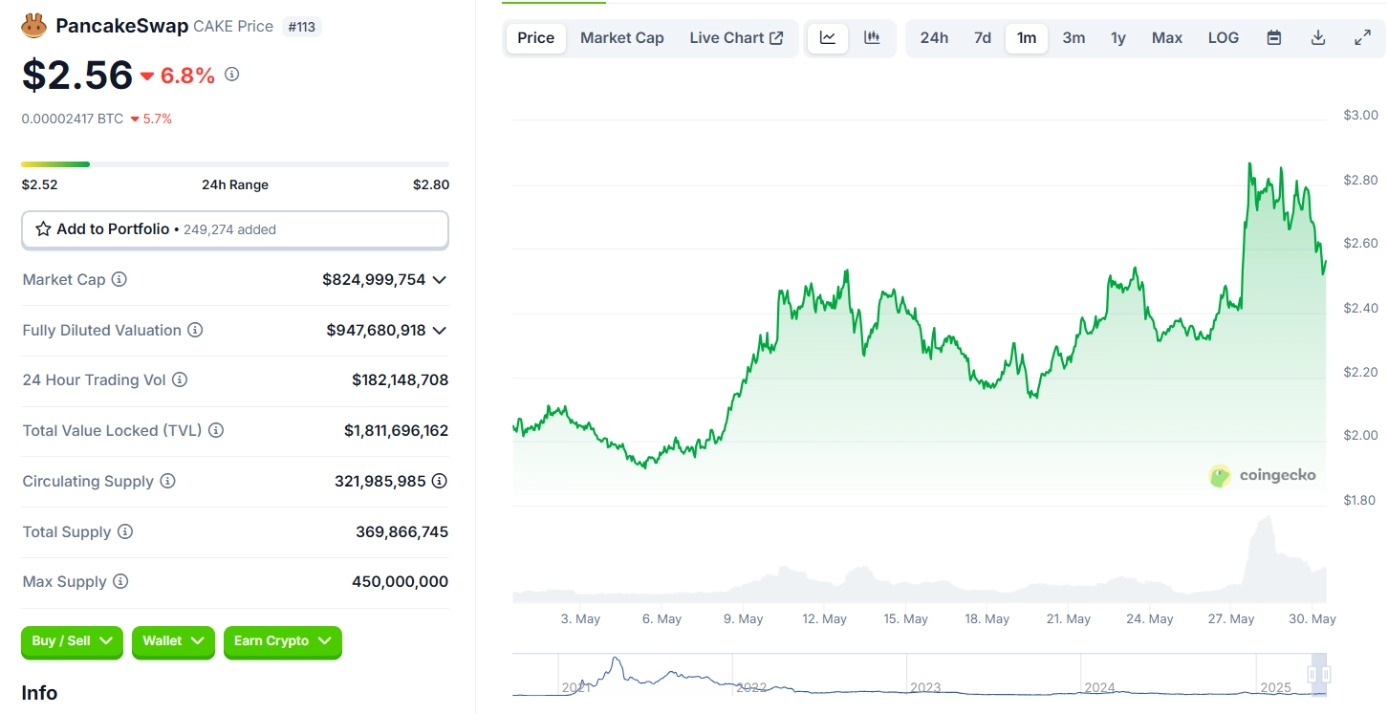Set chart range to 1y

(1118, 38)
